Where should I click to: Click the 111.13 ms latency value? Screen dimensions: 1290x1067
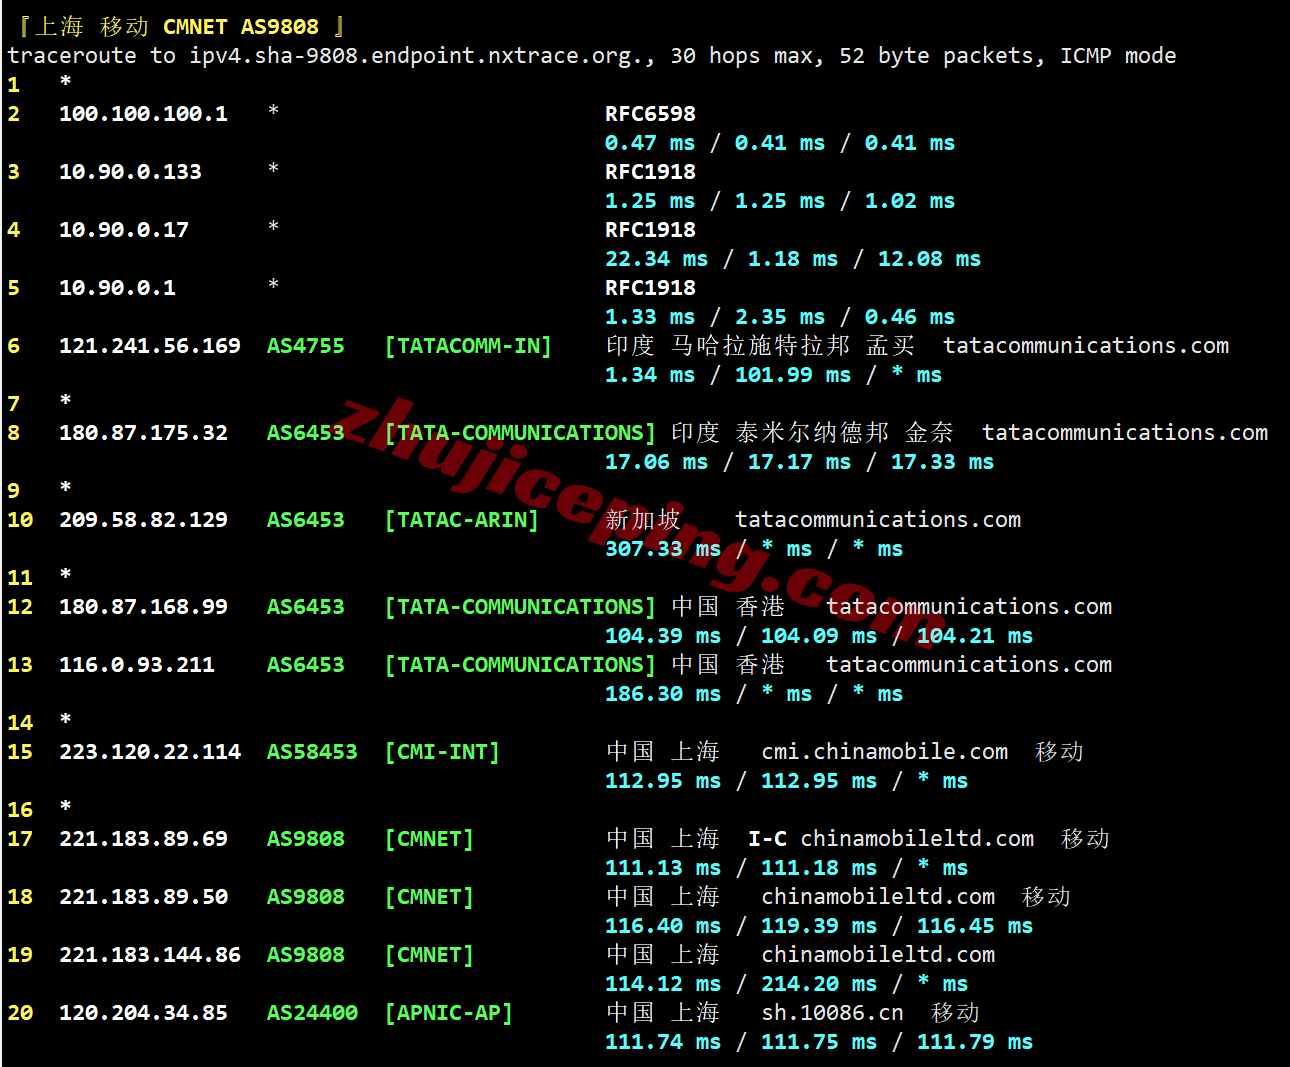(x=663, y=868)
